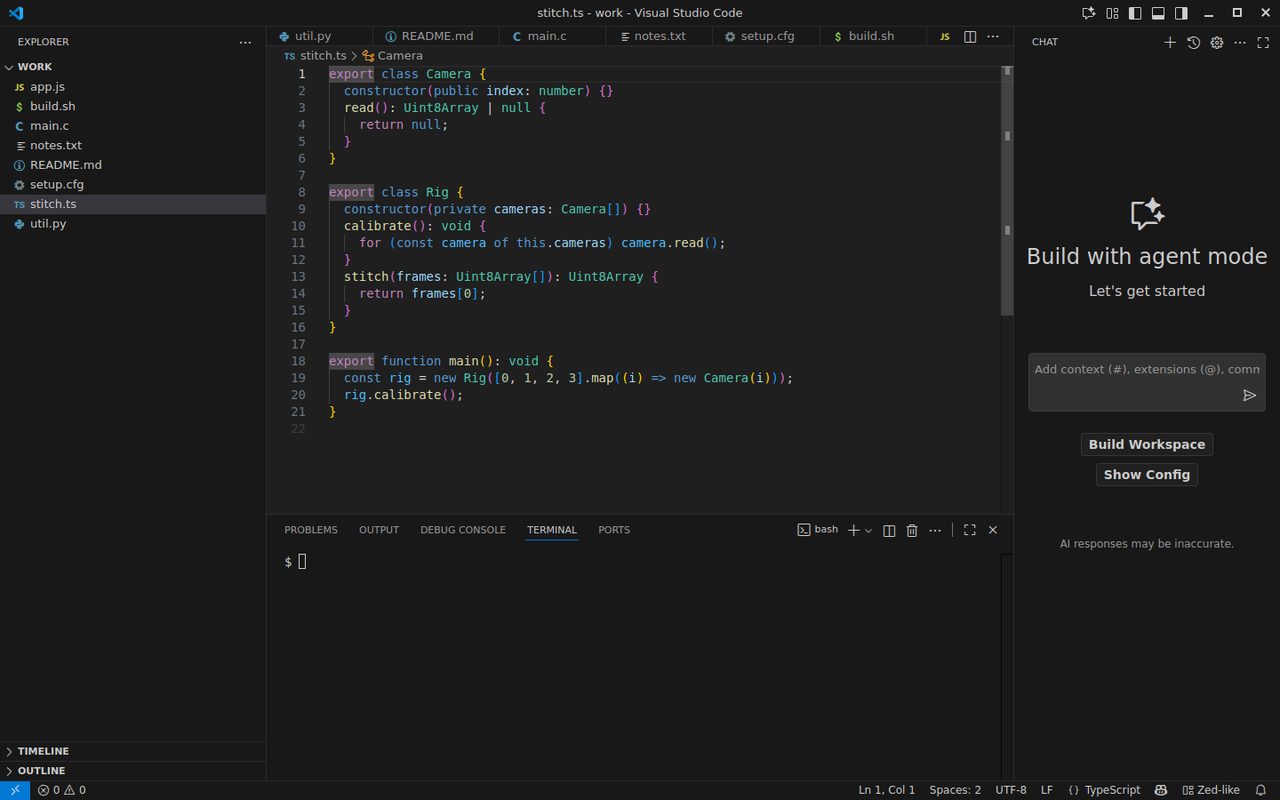Click the editor vertical scrollbar
1280x800 pixels.
(1007, 190)
